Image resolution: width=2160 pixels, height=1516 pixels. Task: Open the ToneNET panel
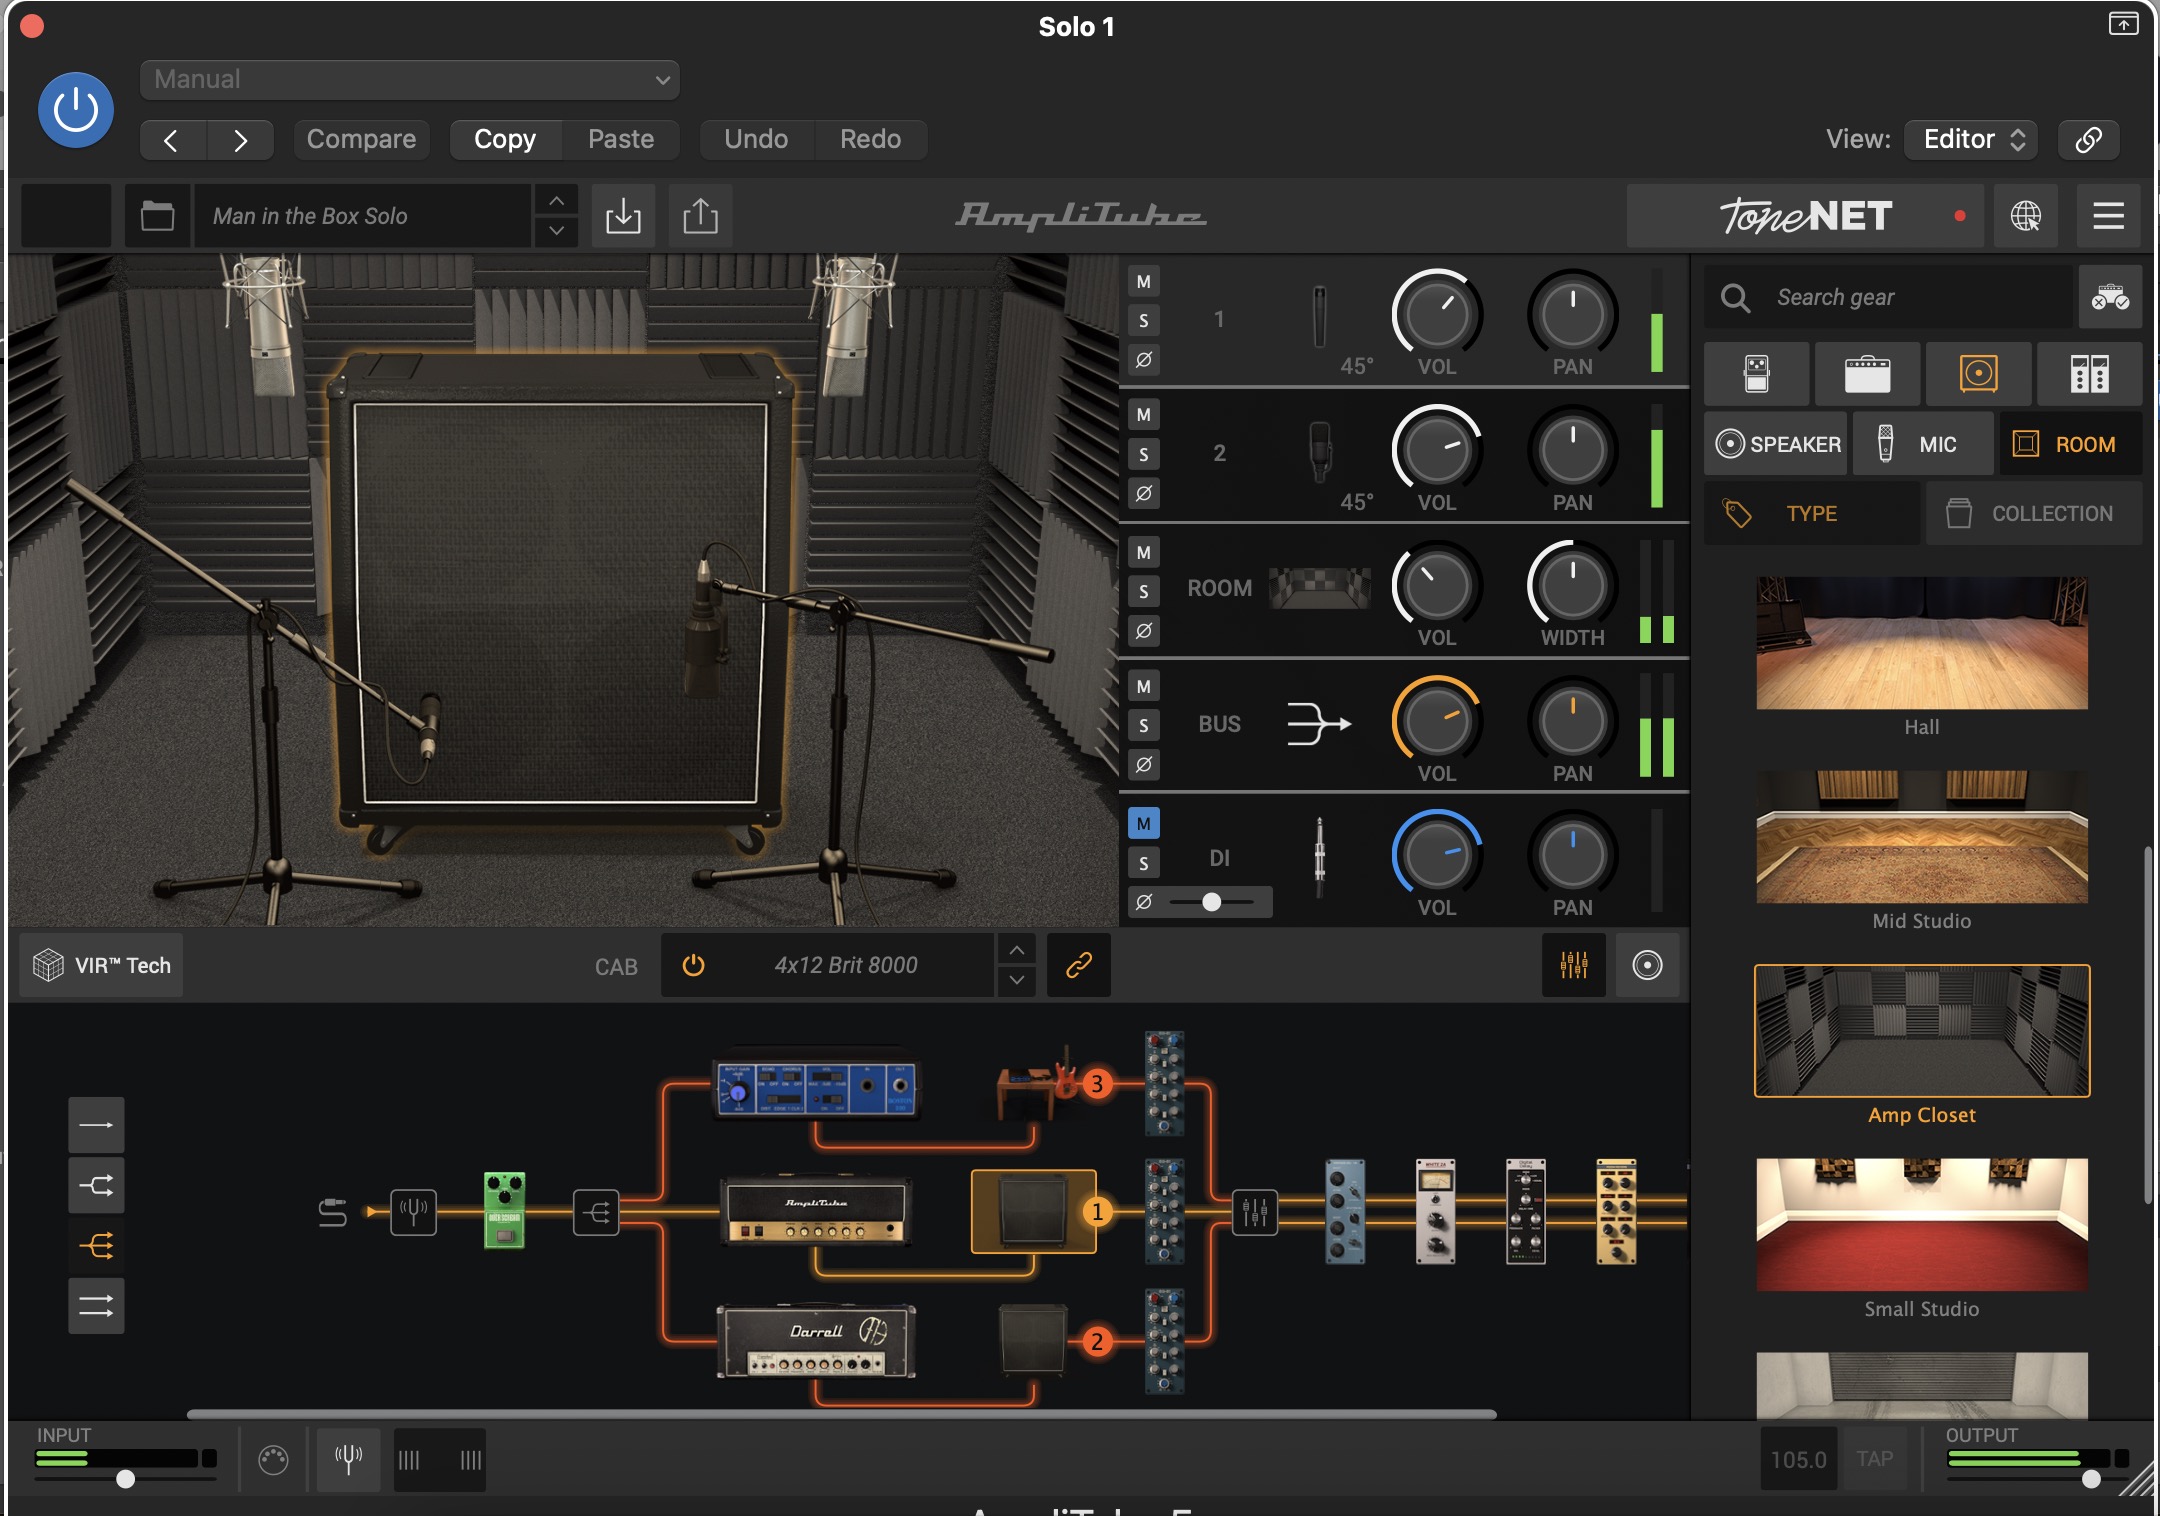[x=1805, y=216]
